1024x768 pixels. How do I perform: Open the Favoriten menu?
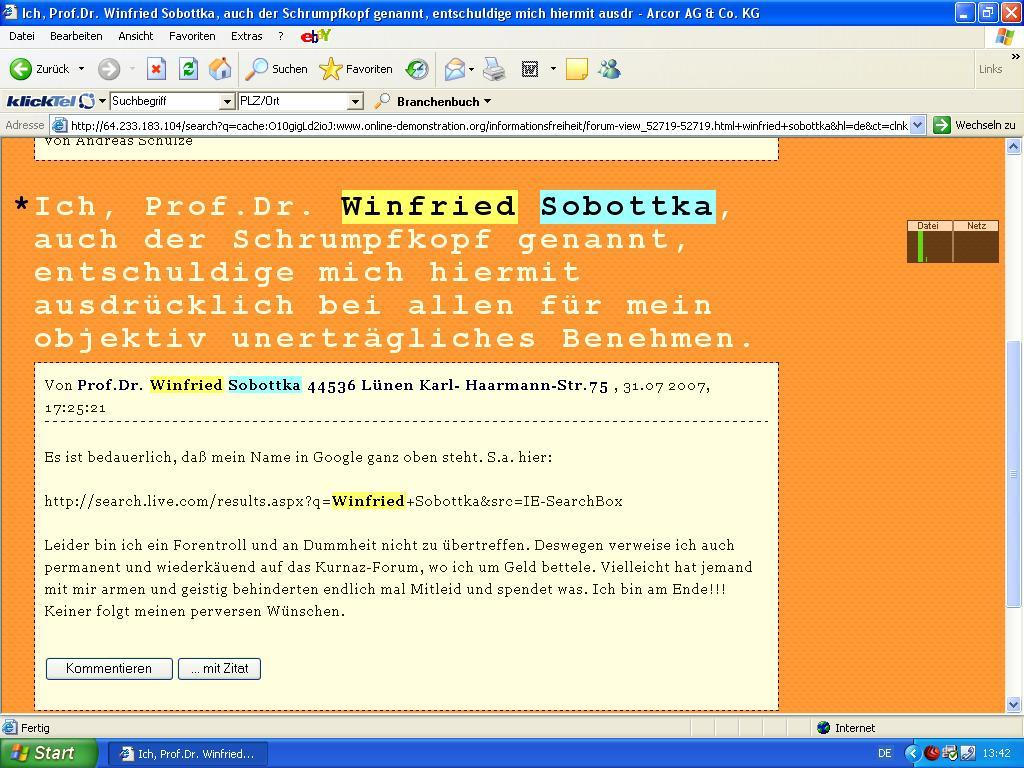192,37
